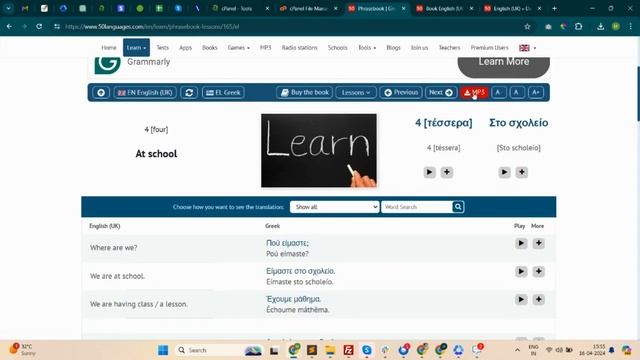Image resolution: width=640 pixels, height=360 pixels.
Task: Open FileZilla from the taskbar
Action: pyautogui.click(x=348, y=350)
